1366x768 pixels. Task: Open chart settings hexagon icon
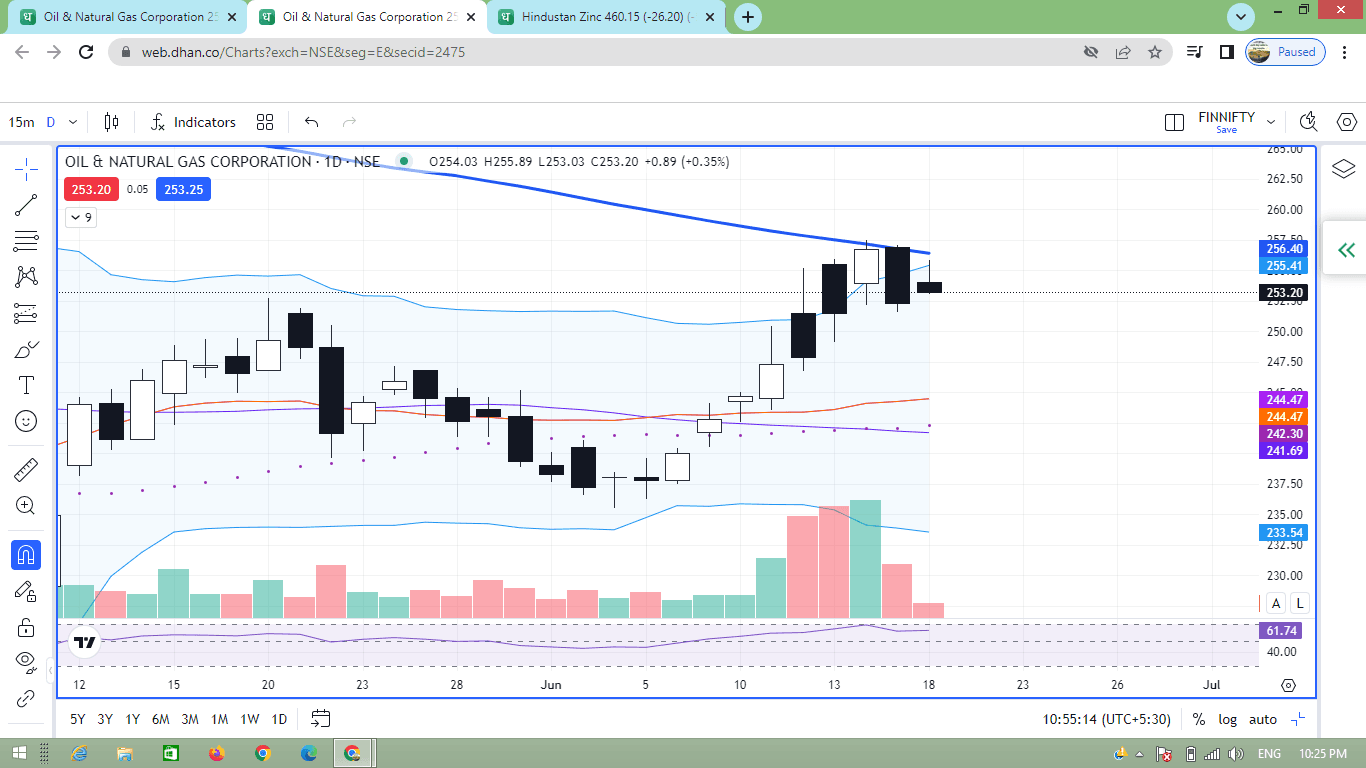click(x=1347, y=122)
